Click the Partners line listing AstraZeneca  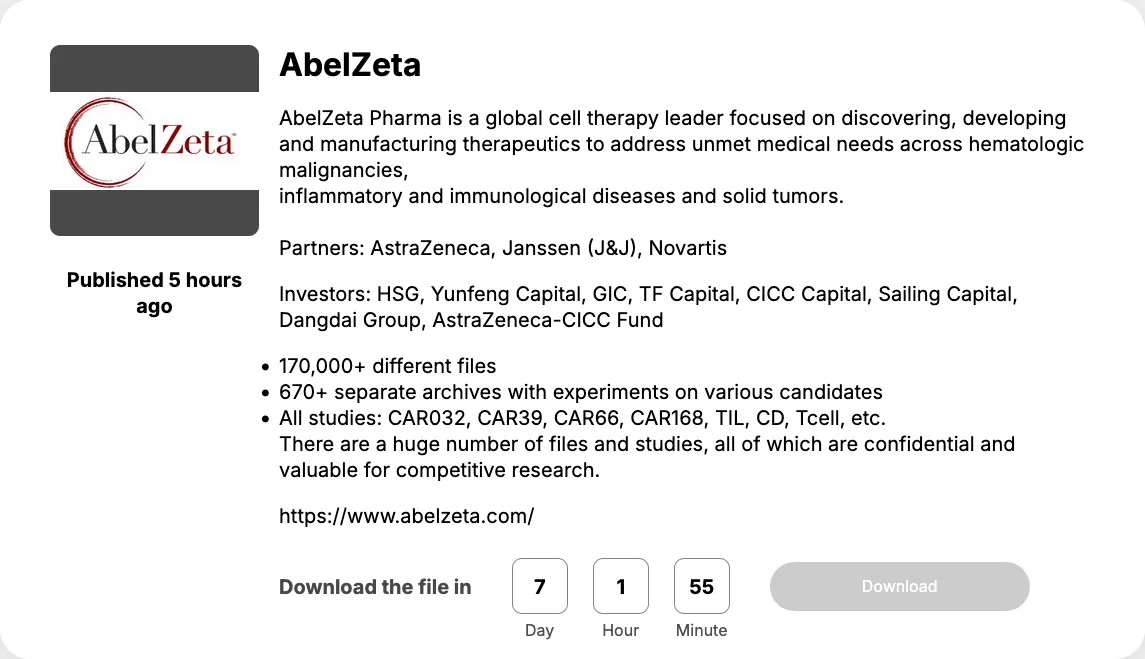[x=502, y=247]
